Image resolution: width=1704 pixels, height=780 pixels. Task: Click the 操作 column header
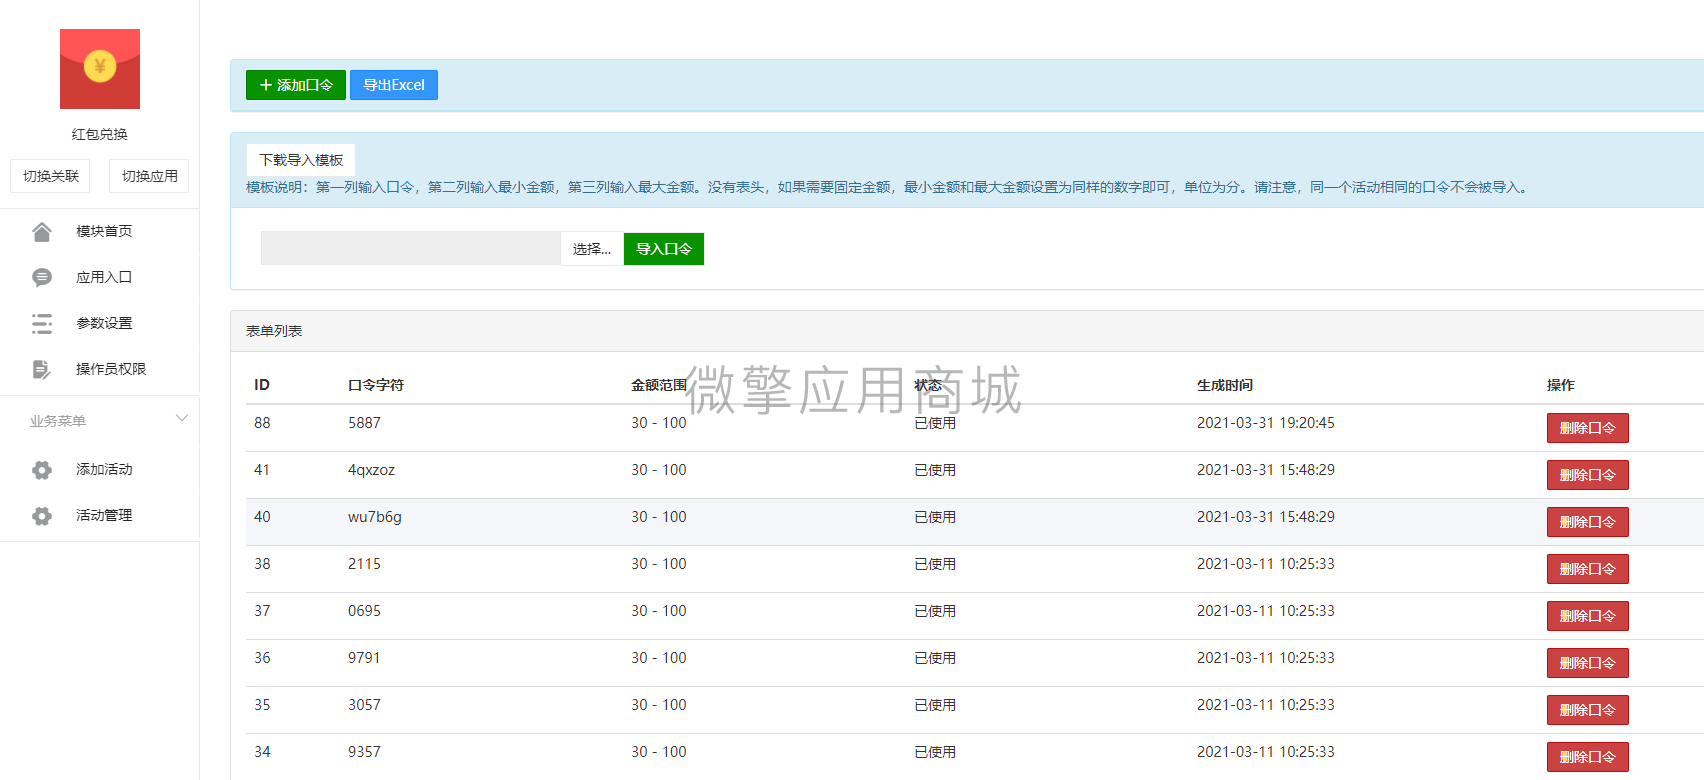tap(1561, 385)
